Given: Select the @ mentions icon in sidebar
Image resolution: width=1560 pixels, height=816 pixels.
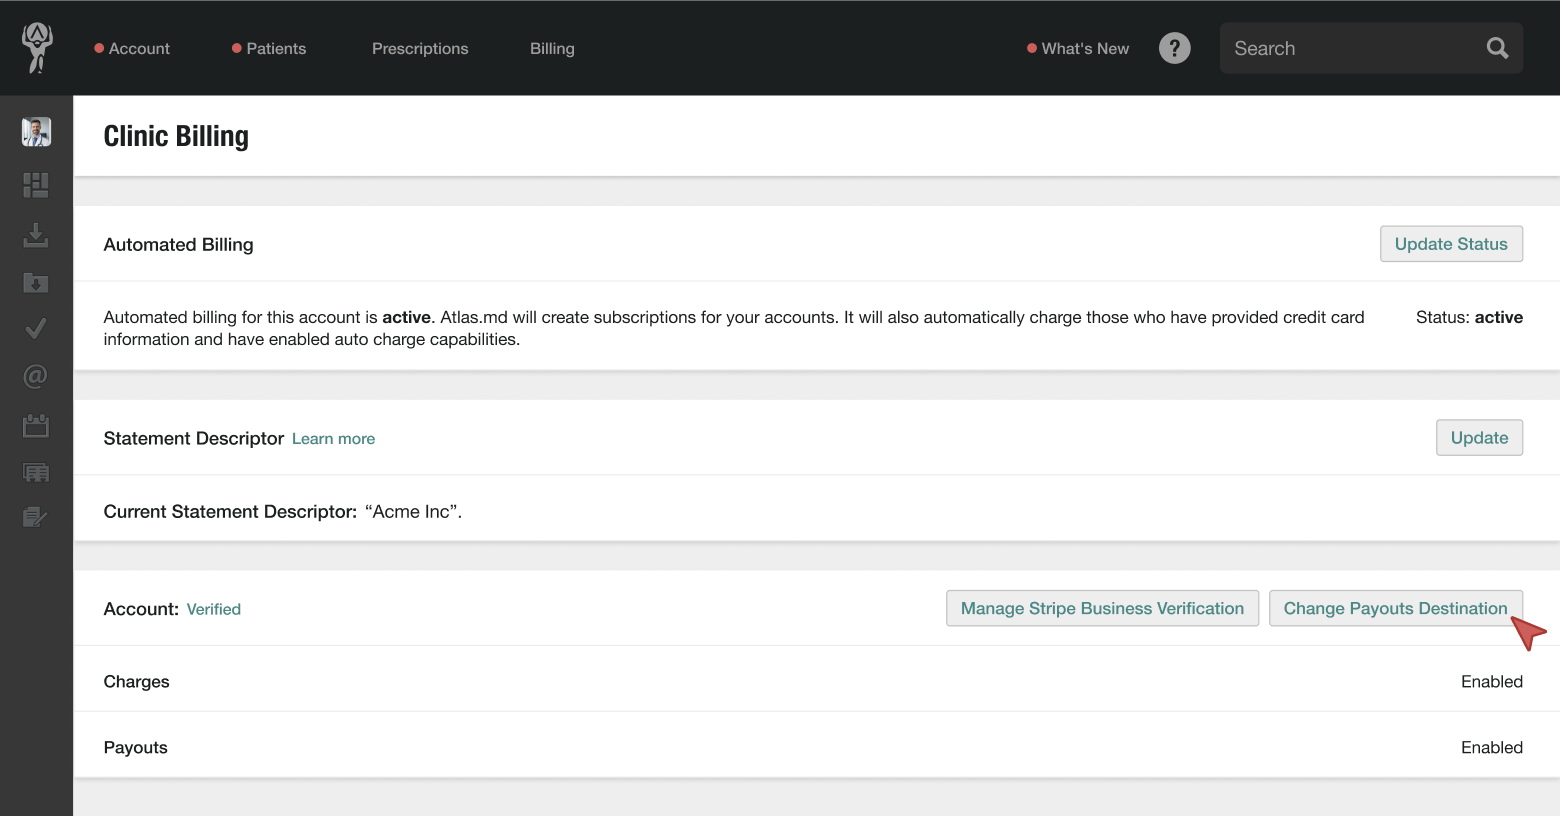Looking at the screenshot, I should (36, 376).
